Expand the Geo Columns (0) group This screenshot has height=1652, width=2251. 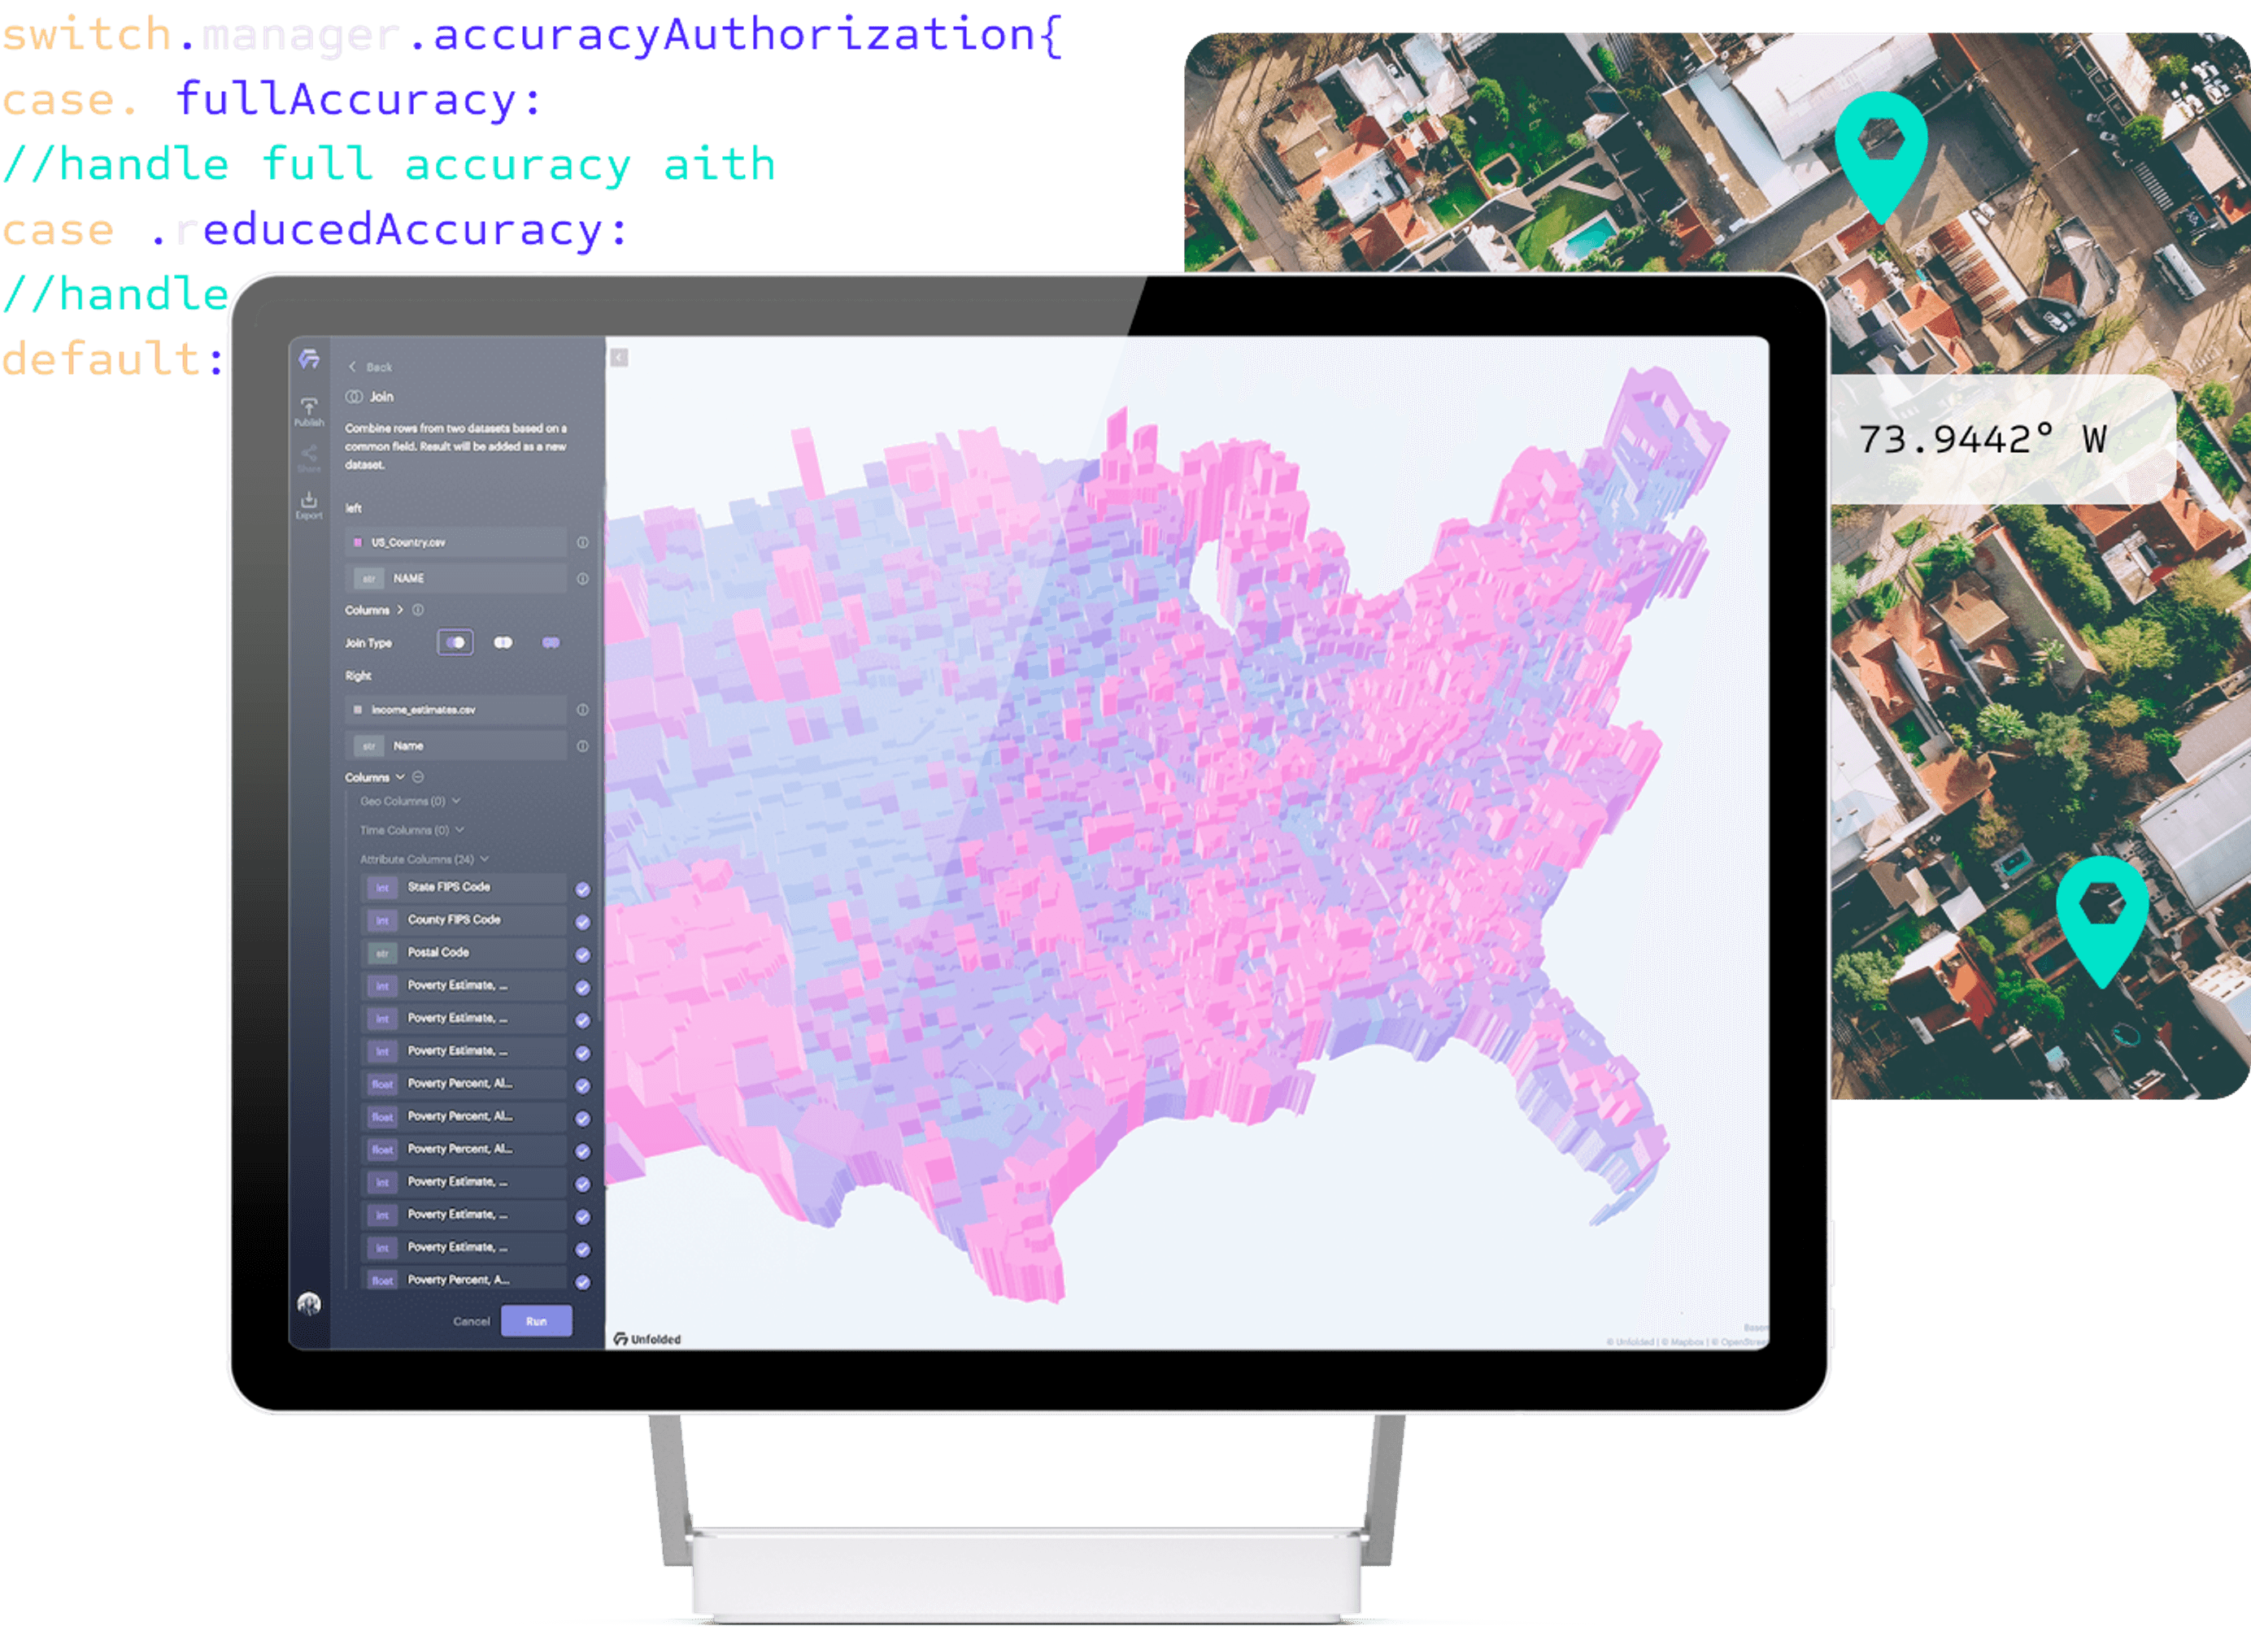click(x=411, y=802)
